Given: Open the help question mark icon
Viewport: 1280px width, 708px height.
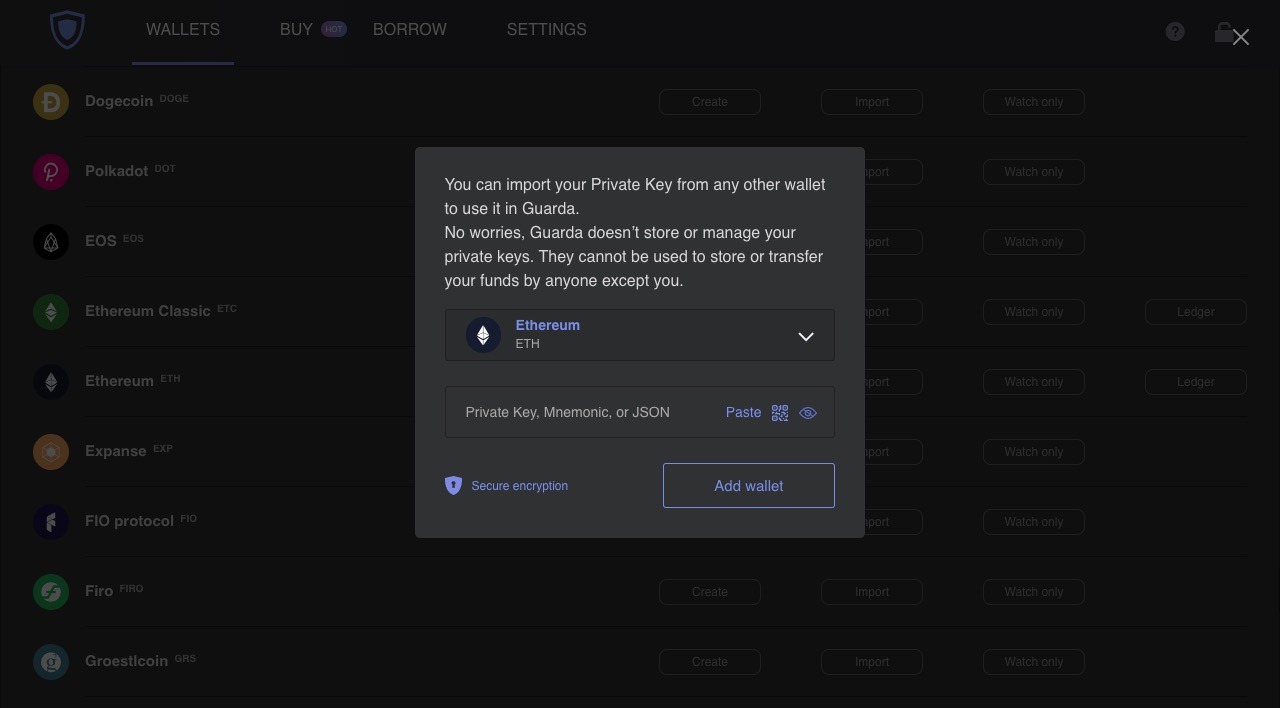Looking at the screenshot, I should [x=1175, y=32].
